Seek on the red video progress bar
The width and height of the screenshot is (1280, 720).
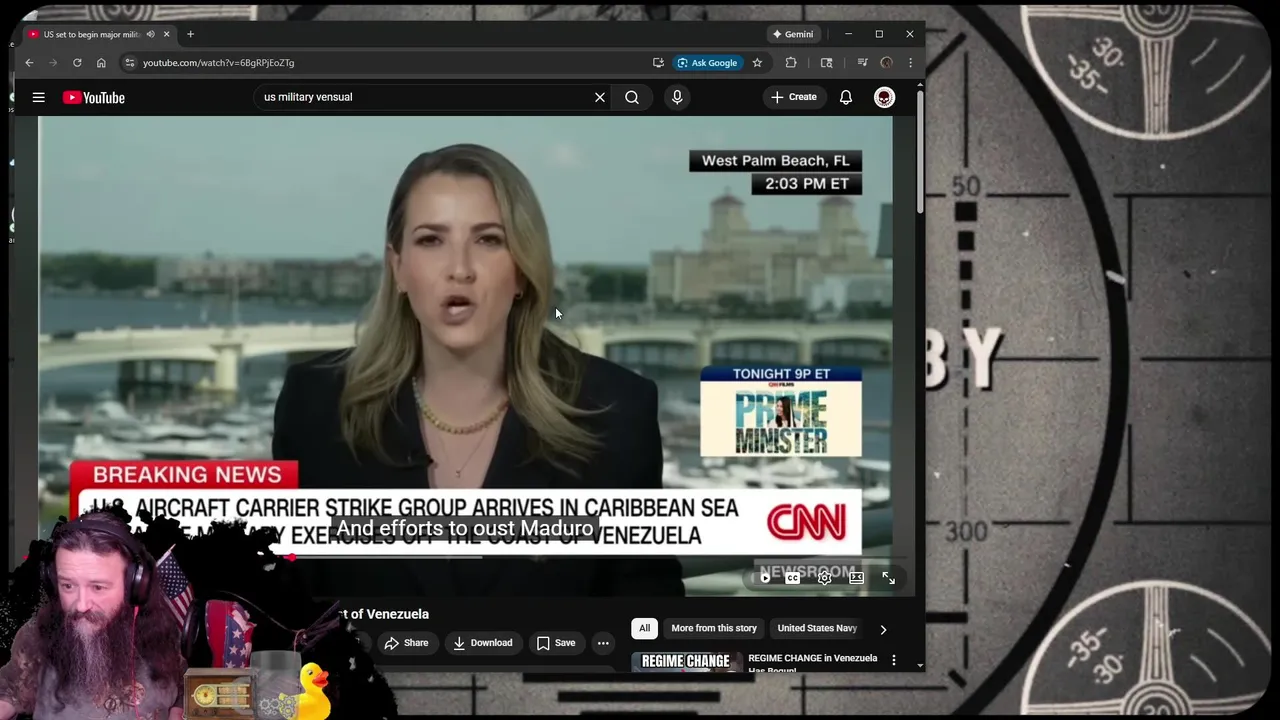point(465,557)
